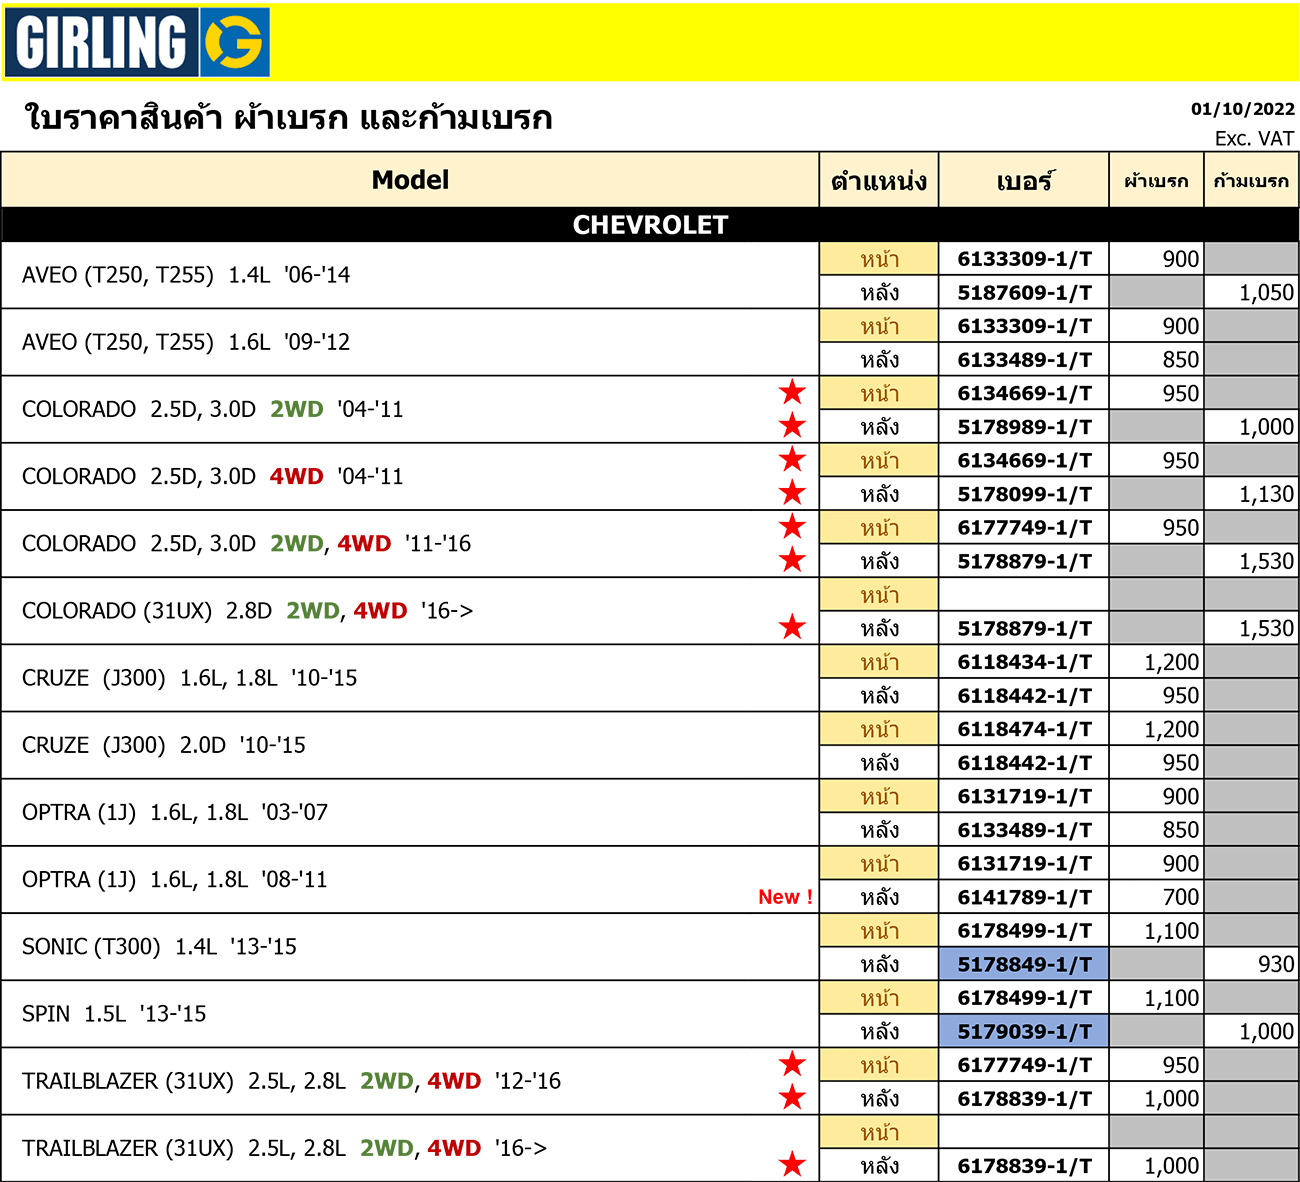Select SPIN 1.5L '13-'15 model row
The height and width of the screenshot is (1182, 1300).
click(410, 1013)
